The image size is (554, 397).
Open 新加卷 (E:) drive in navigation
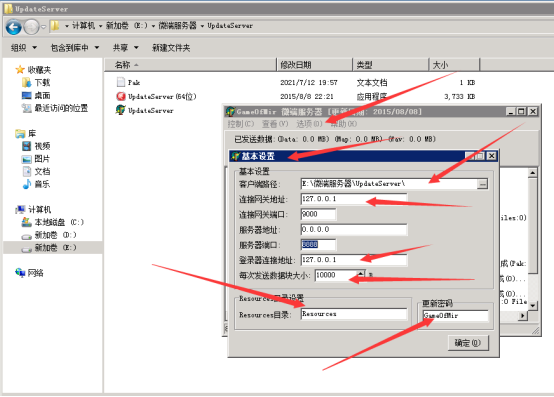pos(49,248)
